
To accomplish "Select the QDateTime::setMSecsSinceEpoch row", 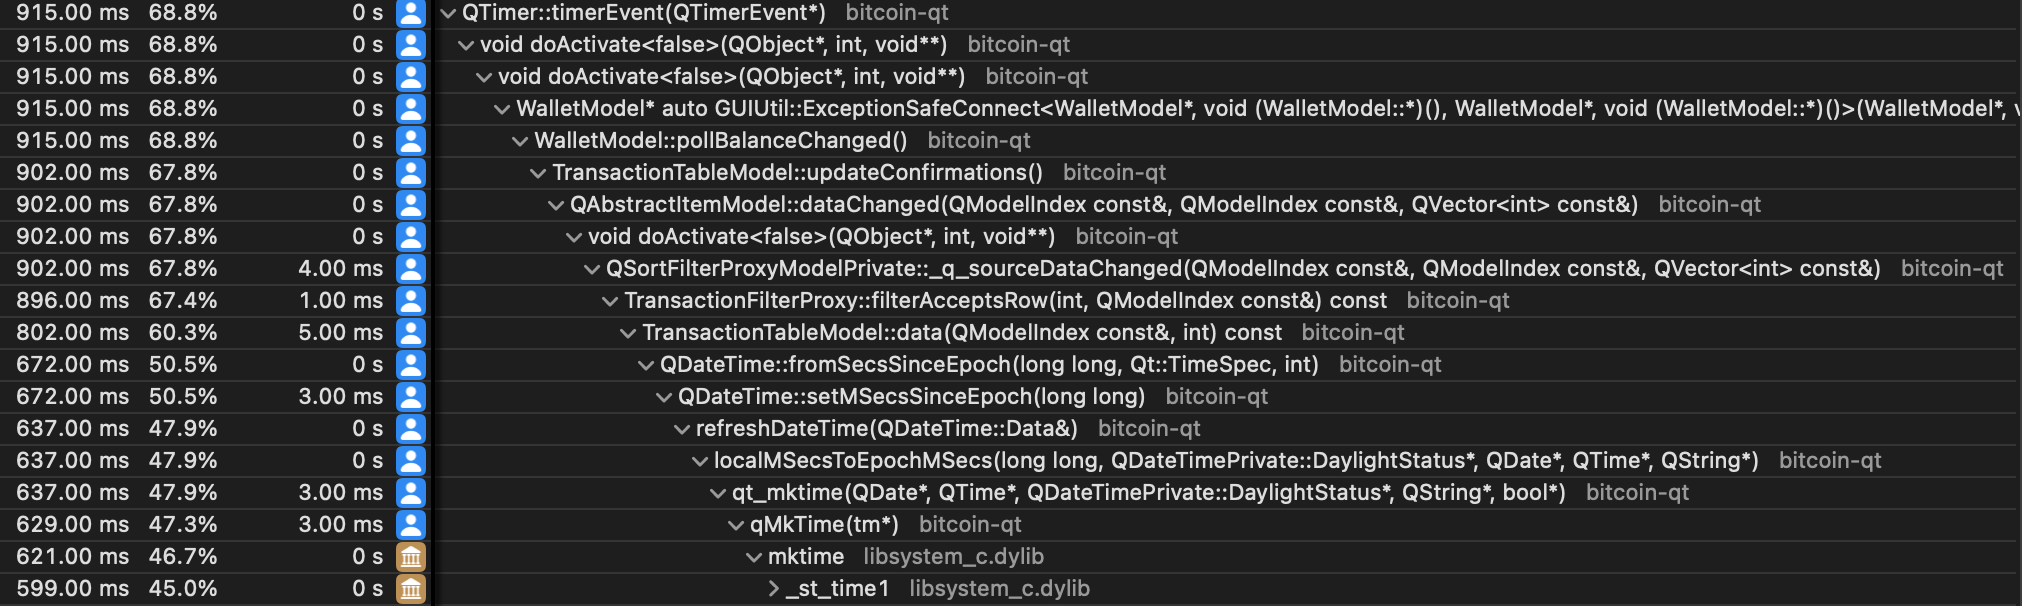I will (x=911, y=397).
